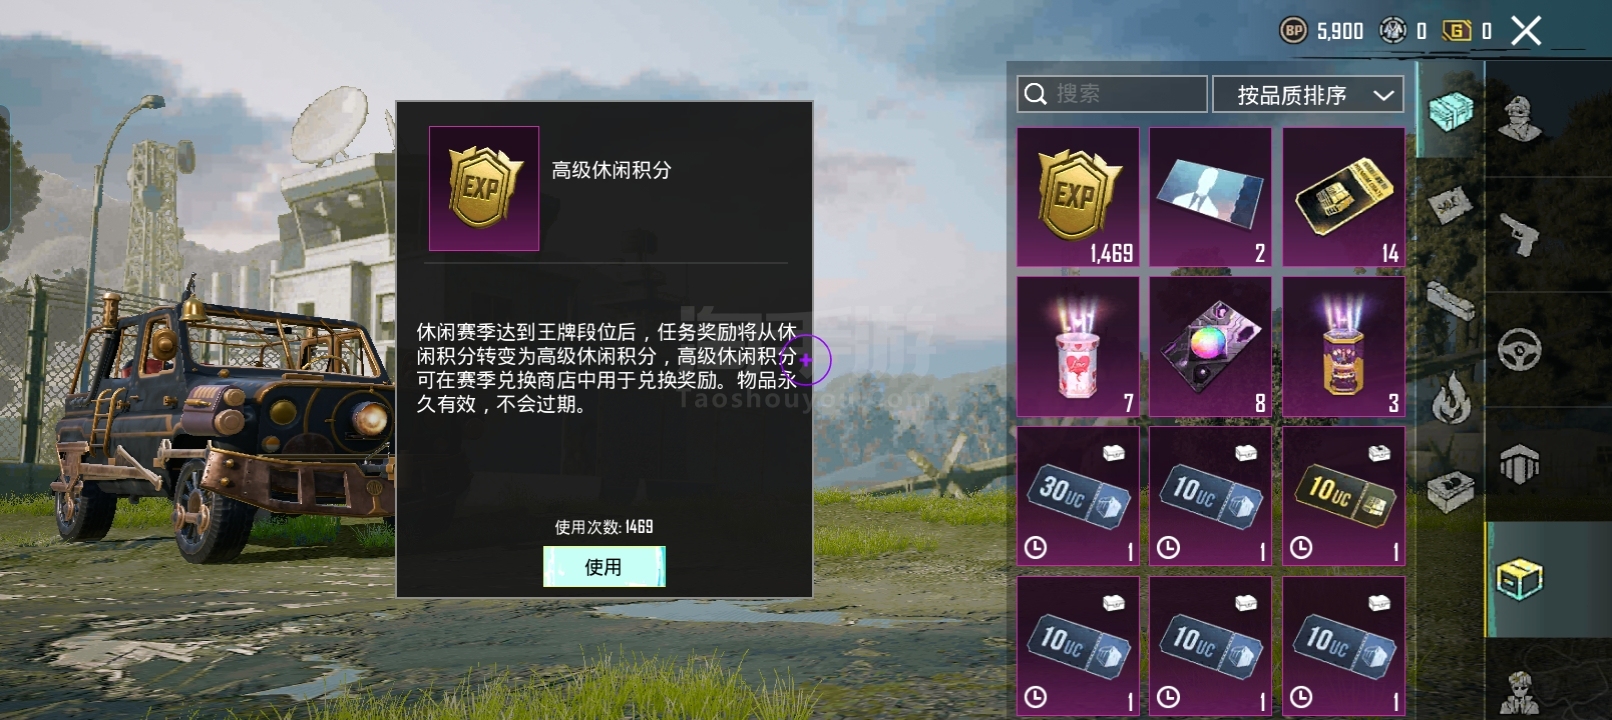Close the inventory with the X
The width and height of the screenshot is (1612, 720).
pos(1526,31)
